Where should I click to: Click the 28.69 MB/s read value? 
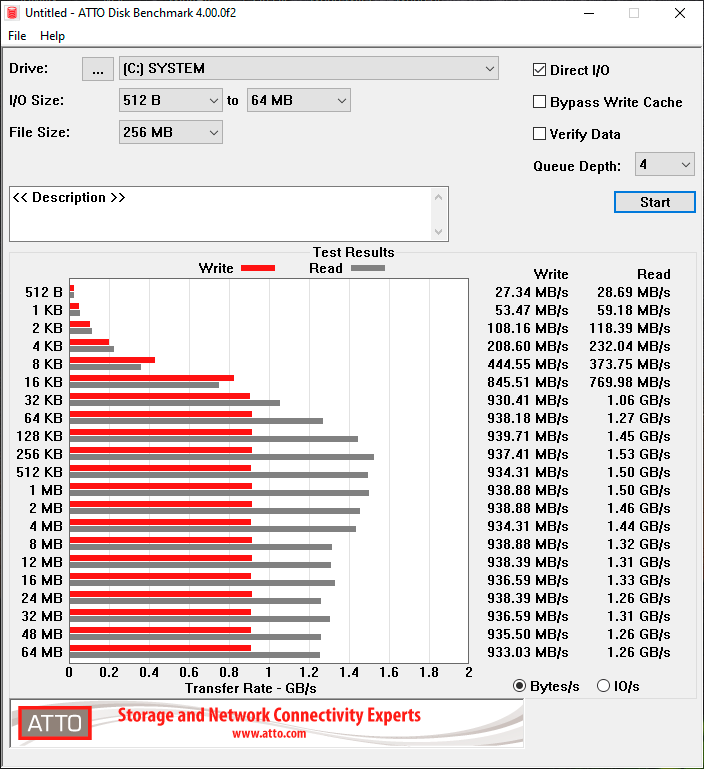[x=633, y=292]
